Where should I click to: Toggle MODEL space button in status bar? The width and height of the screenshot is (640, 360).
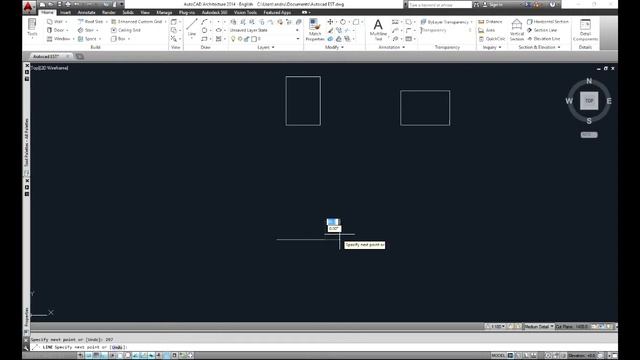click(x=498, y=356)
